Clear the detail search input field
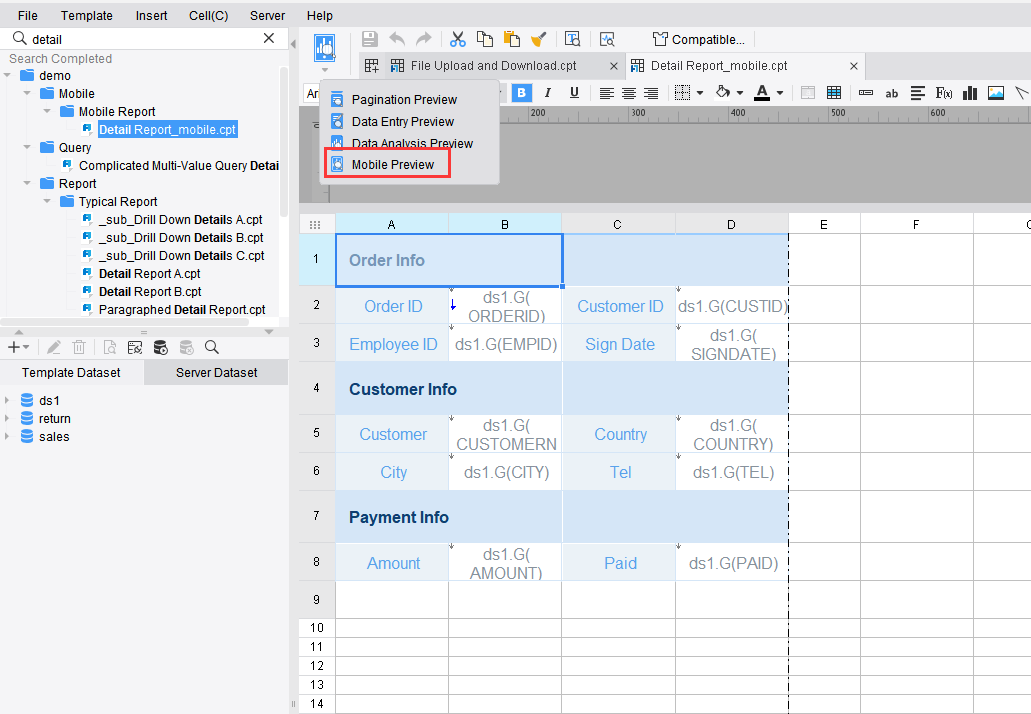Screen dimensions: 1031x714 267,38
